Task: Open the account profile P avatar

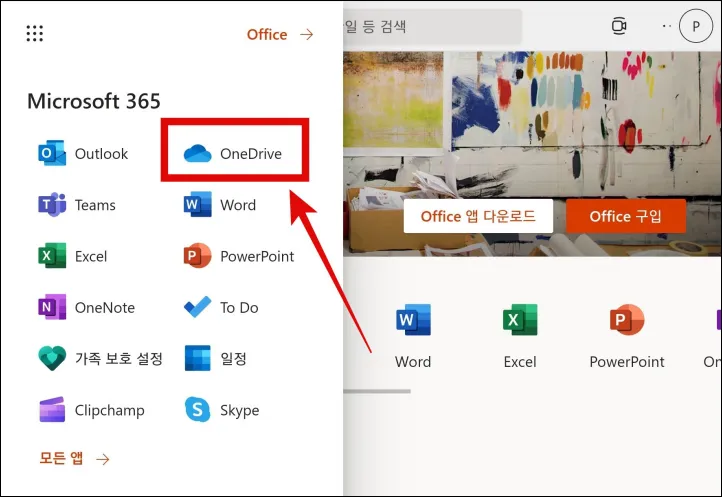Action: click(x=696, y=26)
